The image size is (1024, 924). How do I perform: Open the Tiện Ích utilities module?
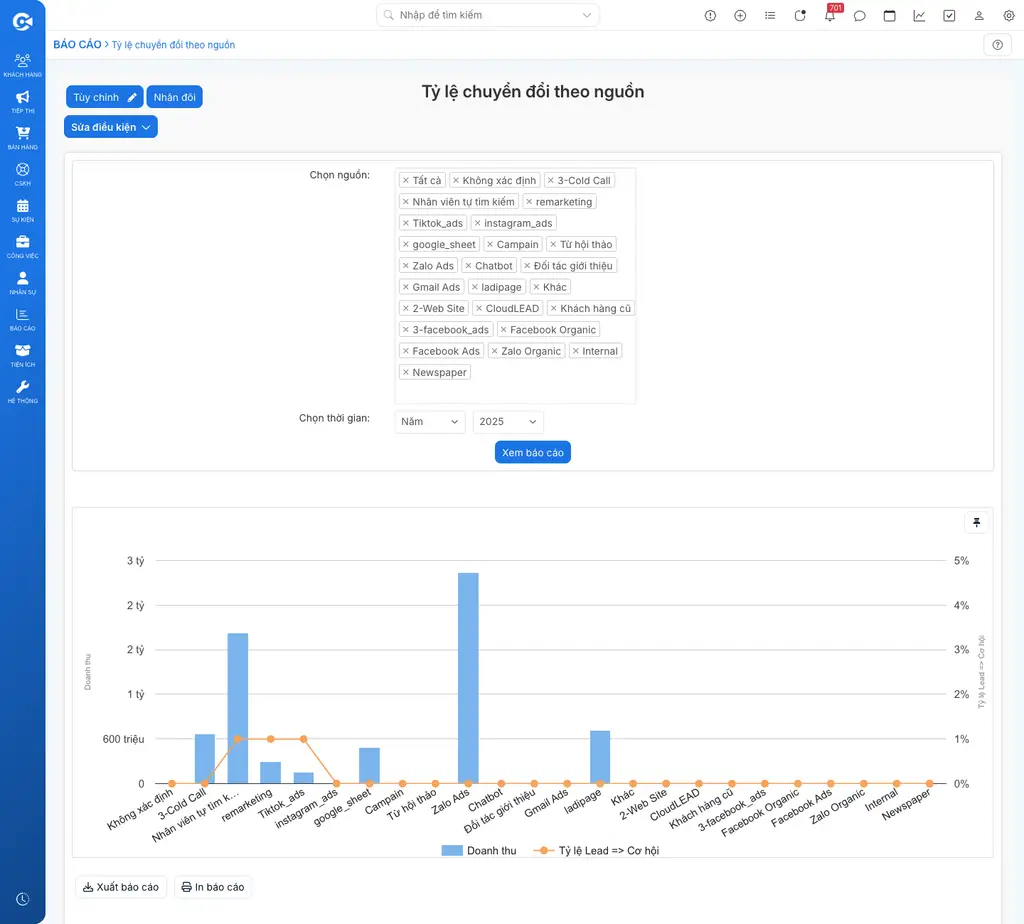[x=22, y=355]
